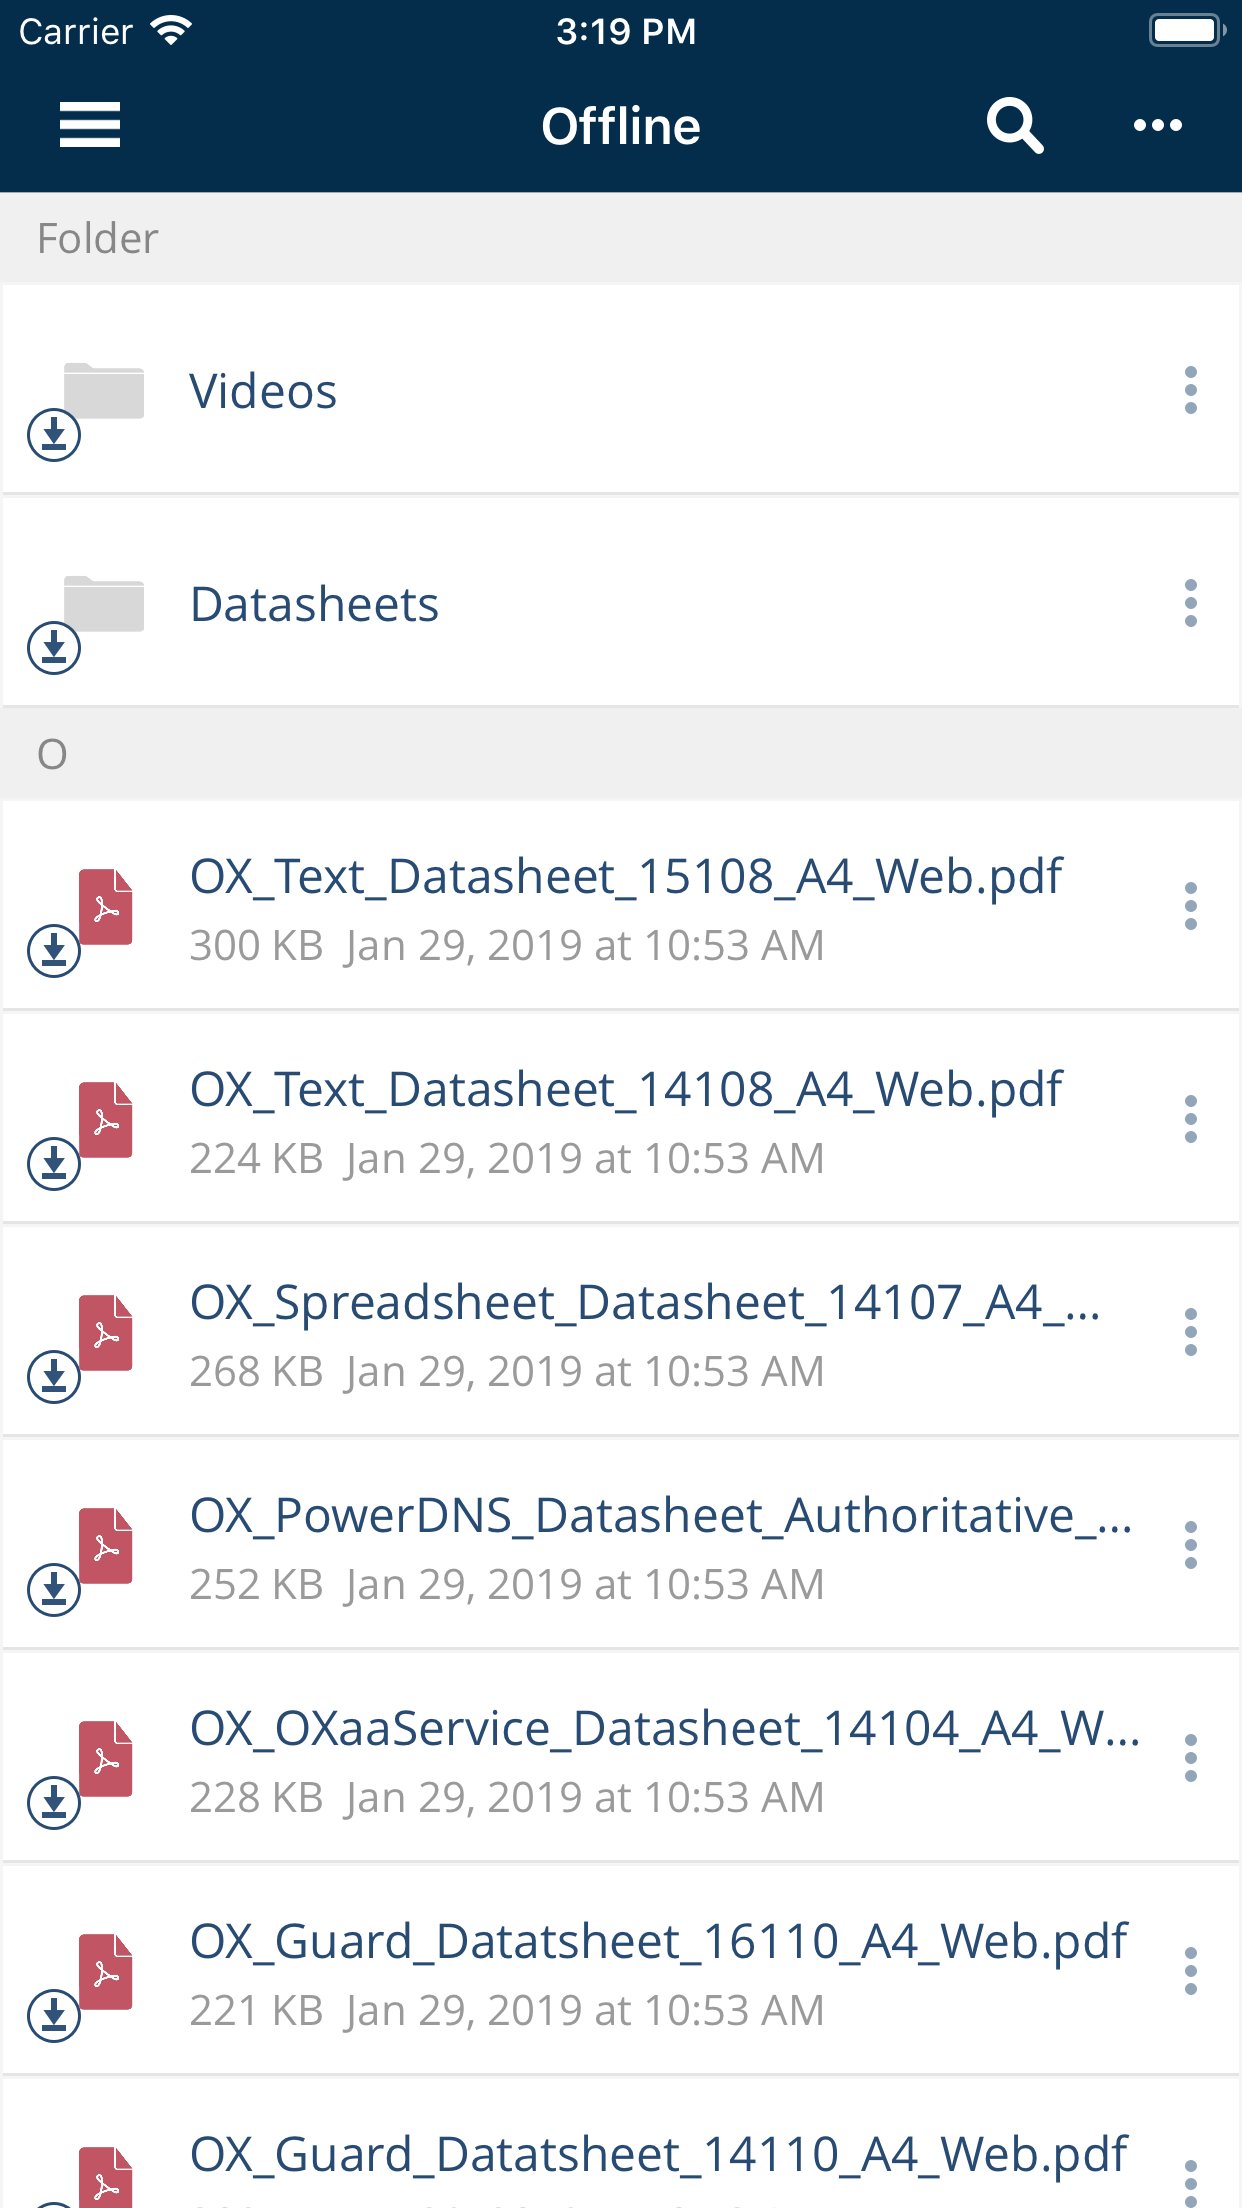
Task: Expand options for OX_OXaaService datasheet
Action: (x=1190, y=1758)
